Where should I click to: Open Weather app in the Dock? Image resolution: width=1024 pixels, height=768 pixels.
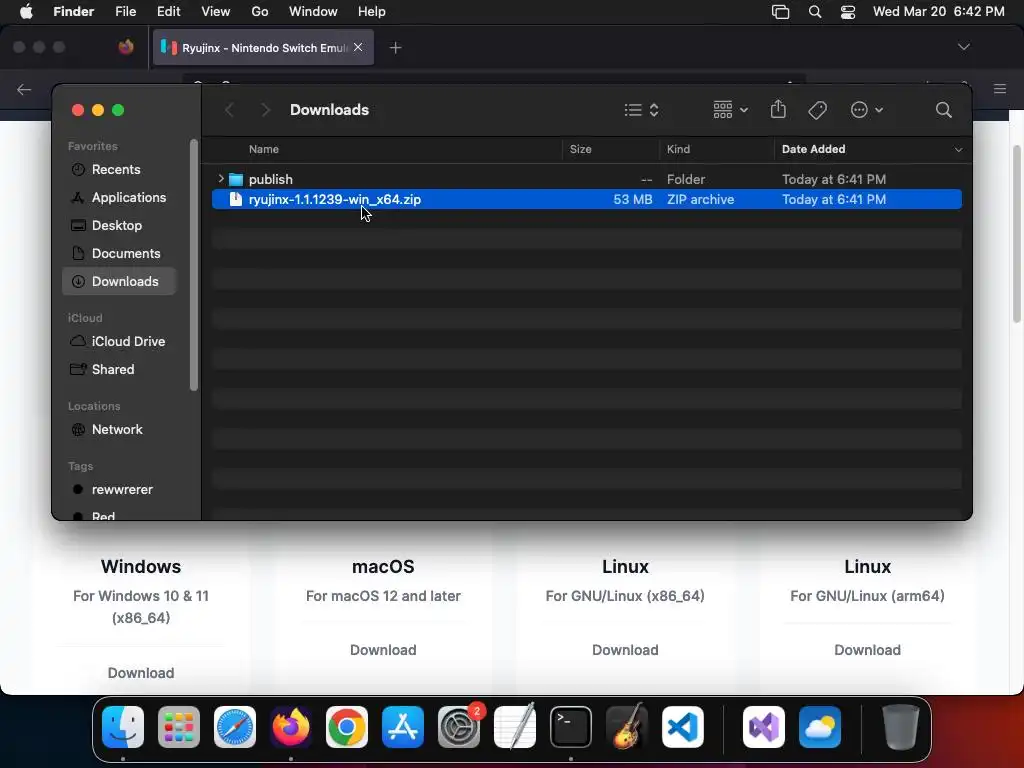[820, 727]
